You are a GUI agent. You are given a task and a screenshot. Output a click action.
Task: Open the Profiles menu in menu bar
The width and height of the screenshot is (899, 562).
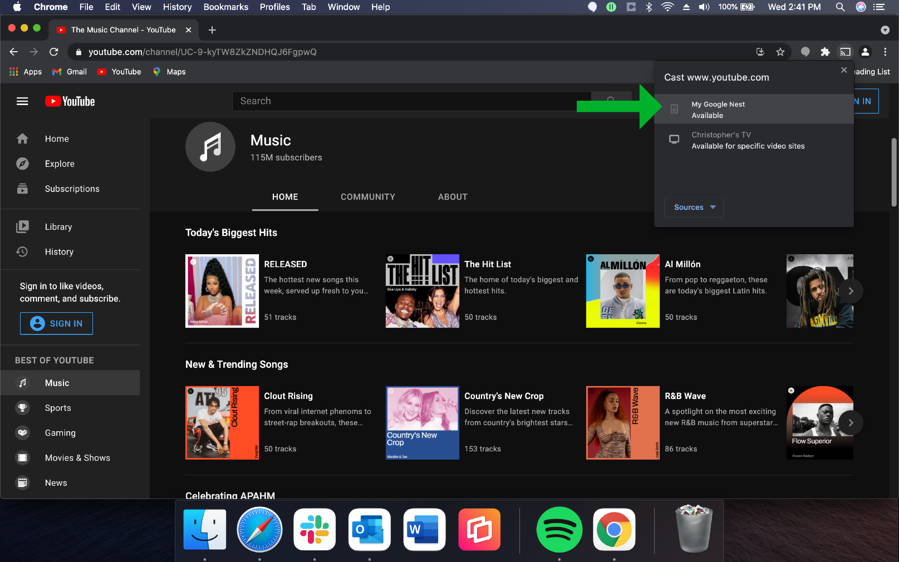click(274, 7)
